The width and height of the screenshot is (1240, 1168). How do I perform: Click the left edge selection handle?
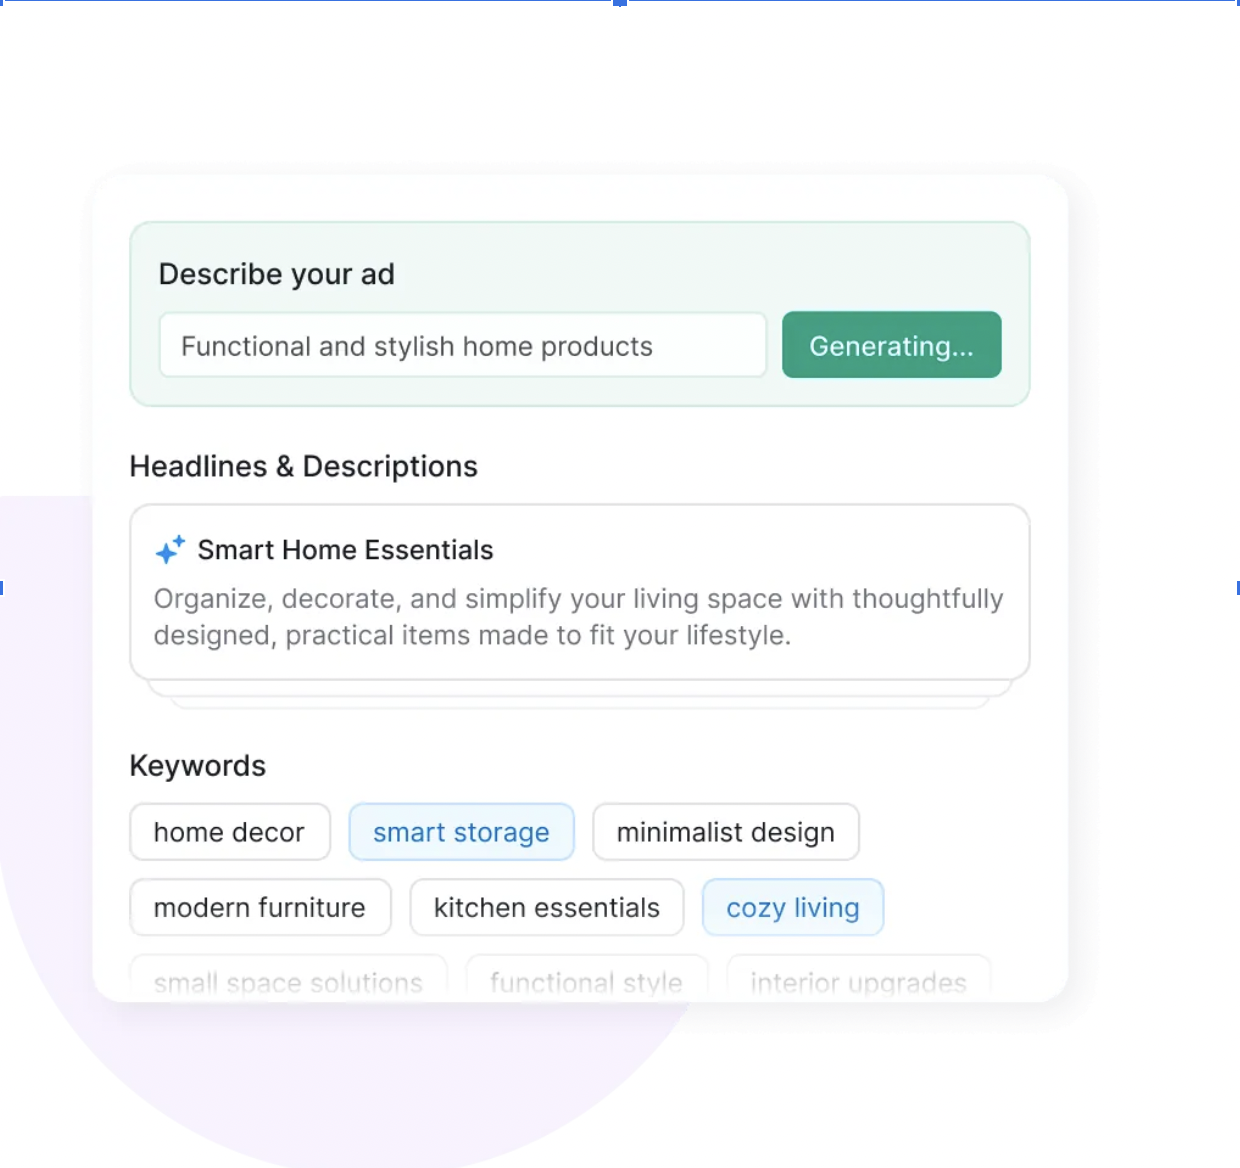coord(2,588)
